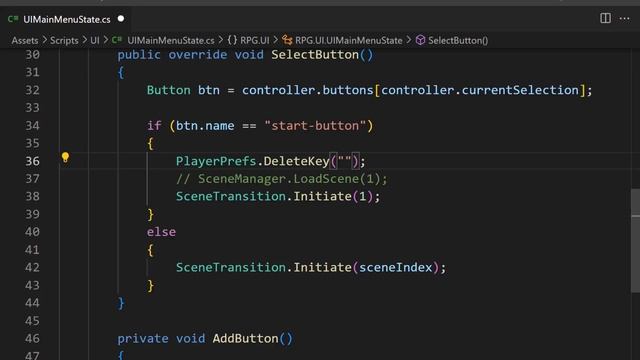Screen dimensions: 640x360
Task: Click 'sceneIndex' argument on line 42
Action: (396, 267)
